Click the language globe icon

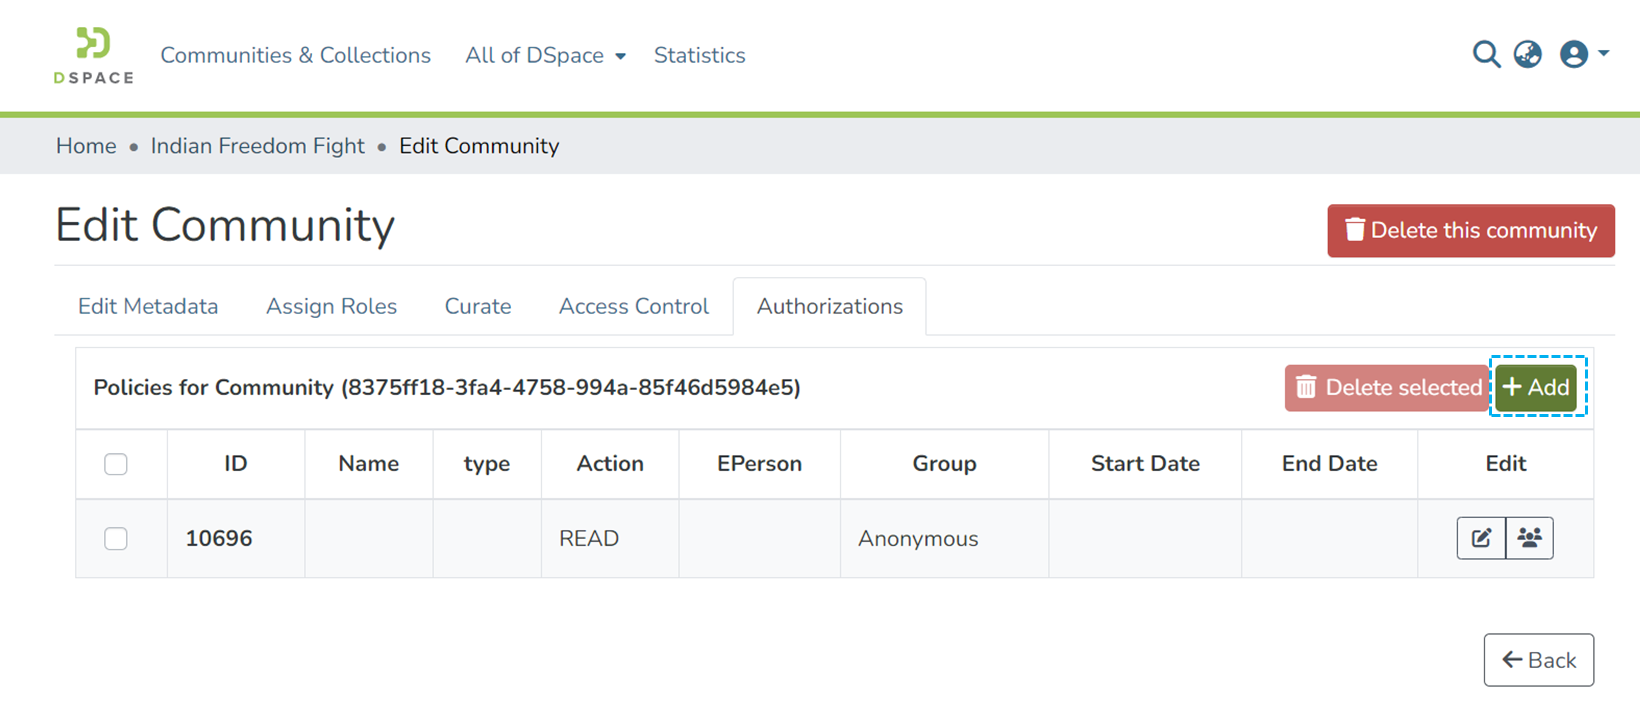pyautogui.click(x=1527, y=55)
